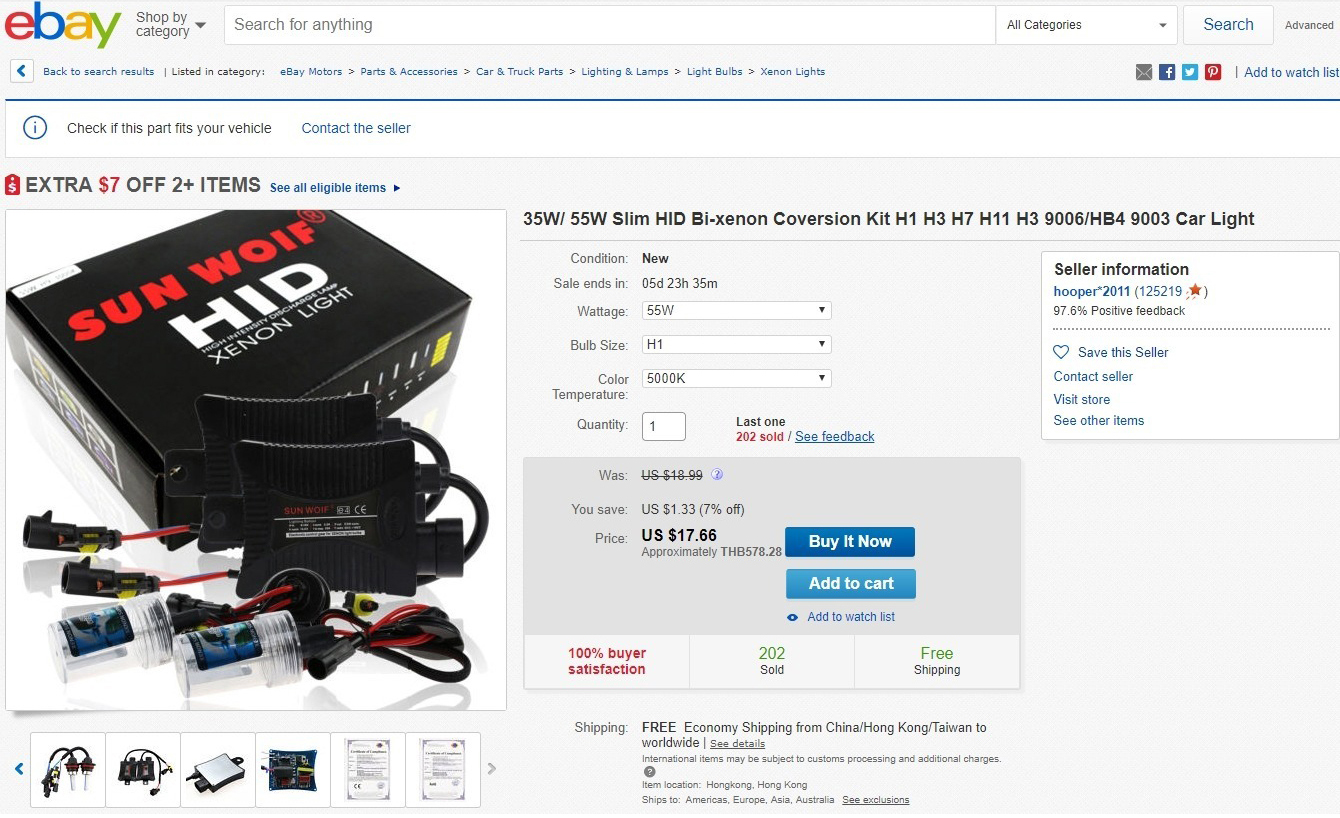Click the eBay logo

pos(63,25)
